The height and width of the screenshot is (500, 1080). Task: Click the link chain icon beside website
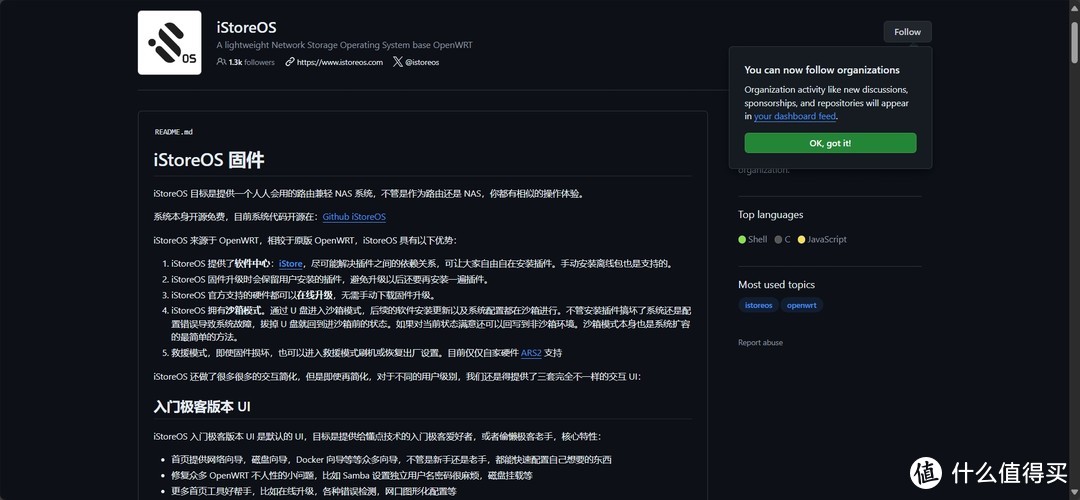[290, 62]
